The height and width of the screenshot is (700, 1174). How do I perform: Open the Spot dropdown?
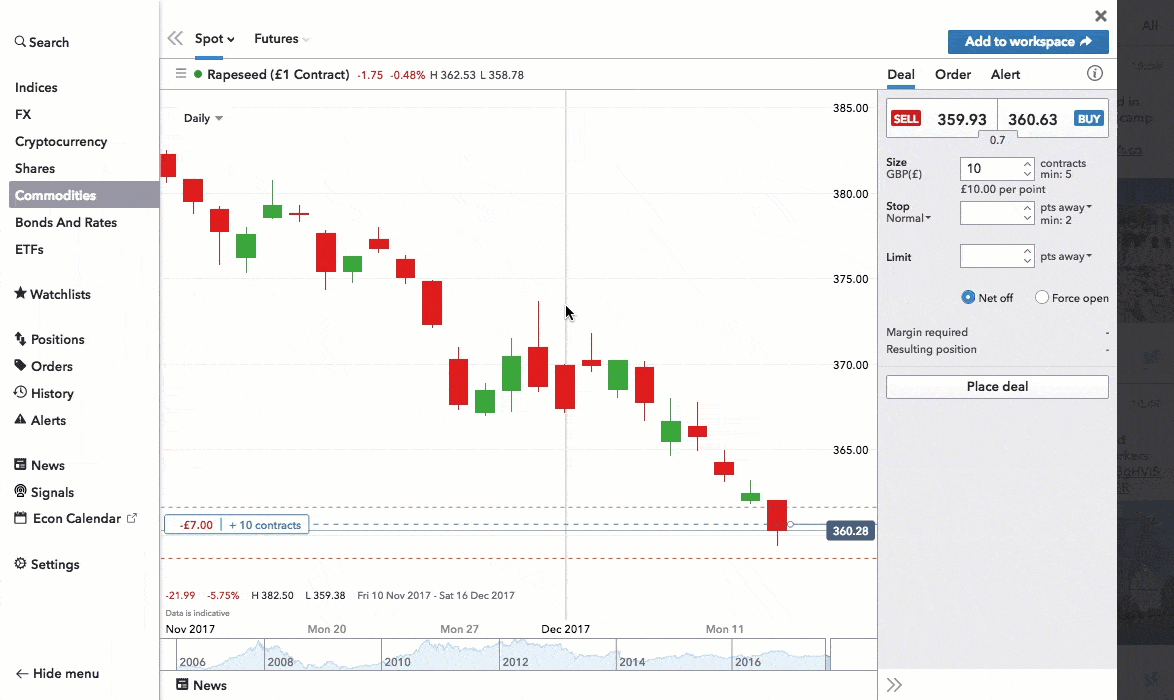[214, 39]
